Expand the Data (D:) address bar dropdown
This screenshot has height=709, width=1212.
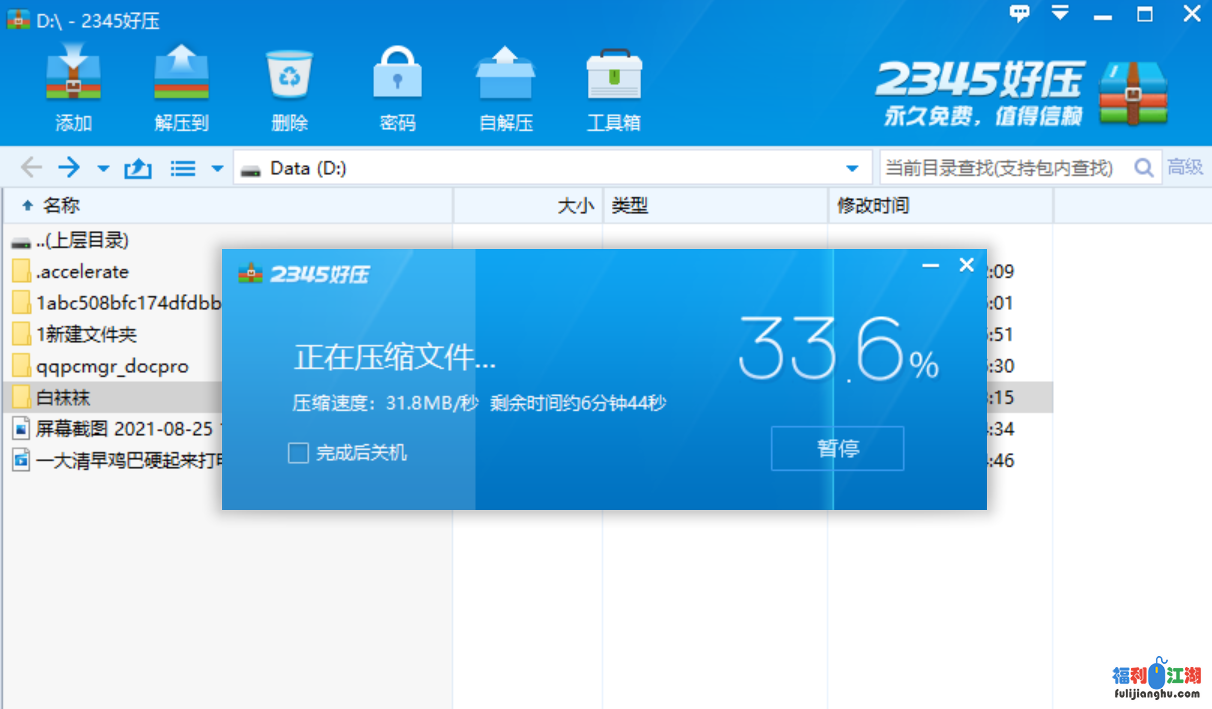tap(852, 168)
